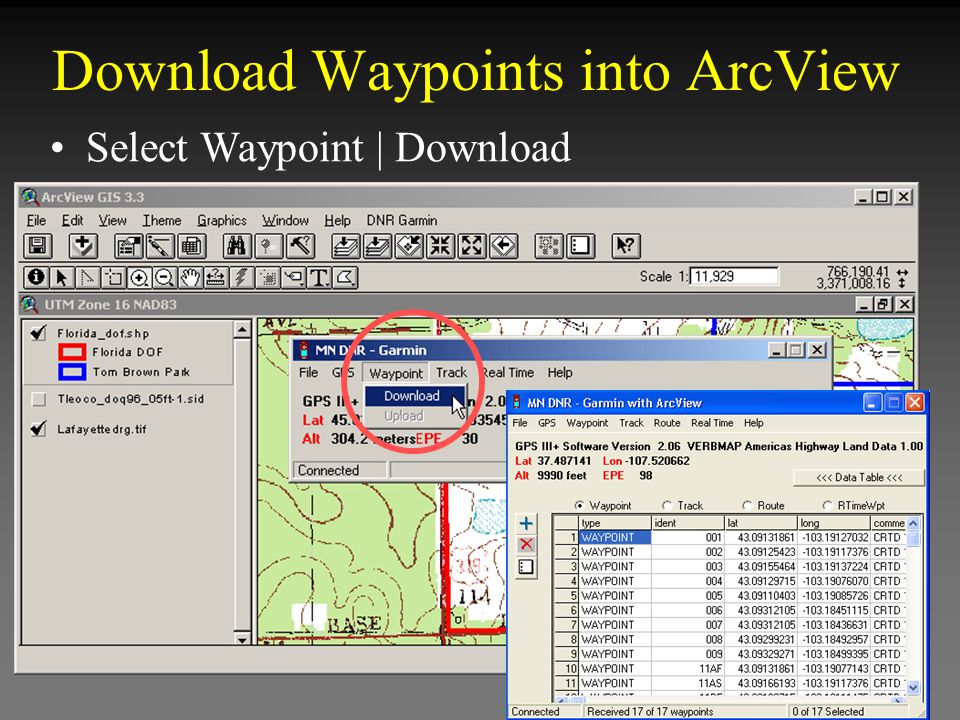
Task: Toggle Florida_dof.shp theme visibility checkbox
Action: [x=39, y=333]
